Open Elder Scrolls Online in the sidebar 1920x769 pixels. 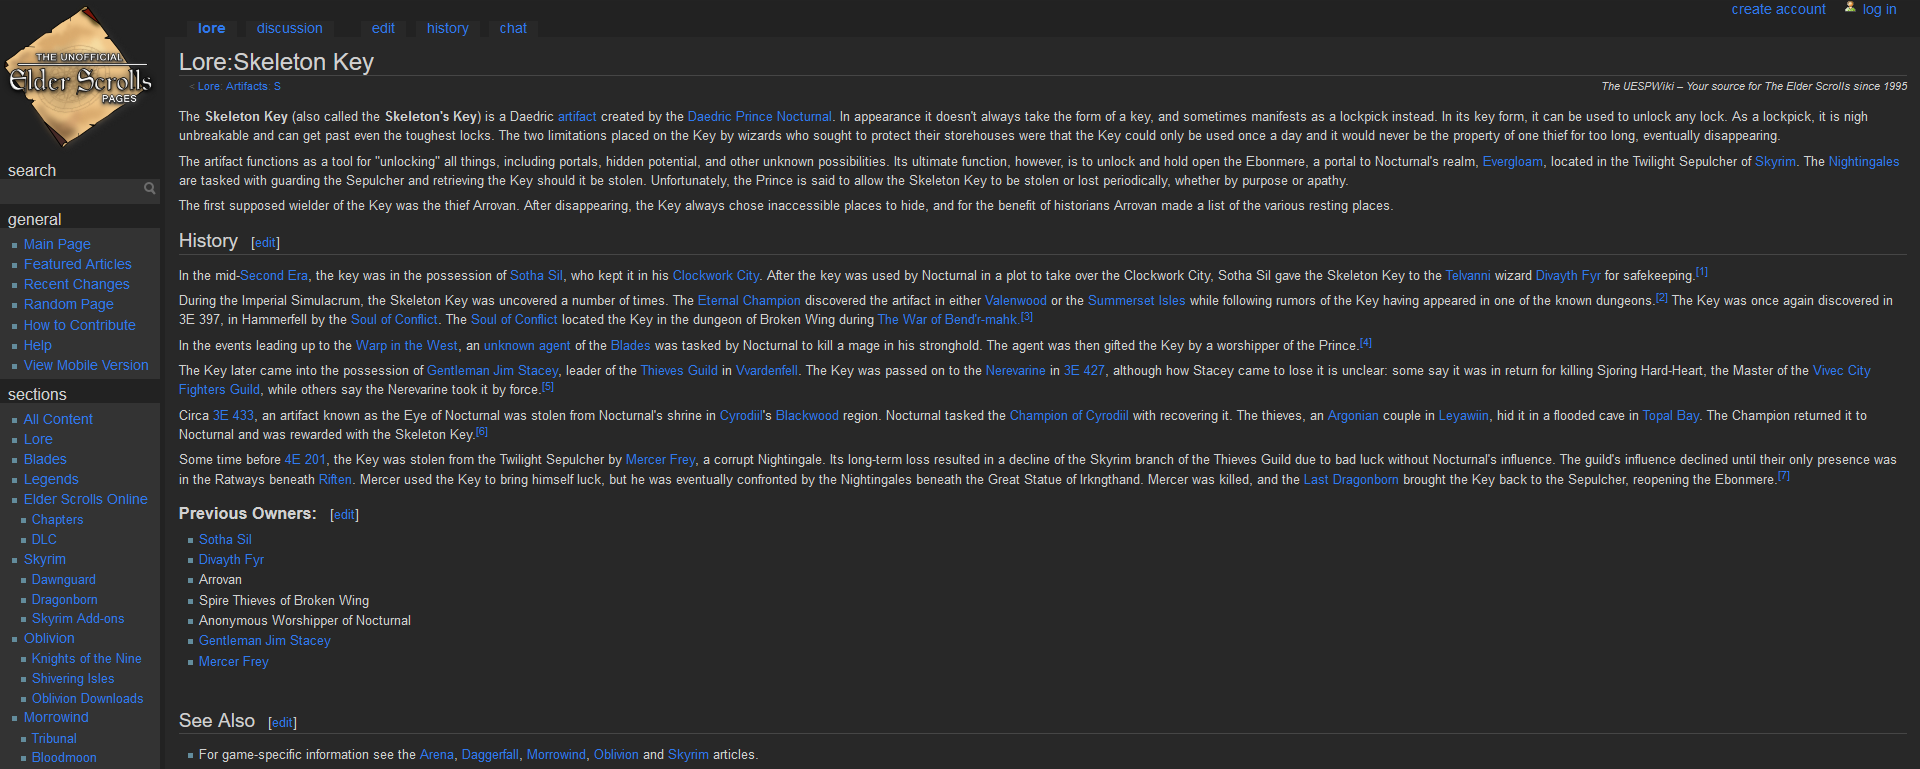point(85,499)
